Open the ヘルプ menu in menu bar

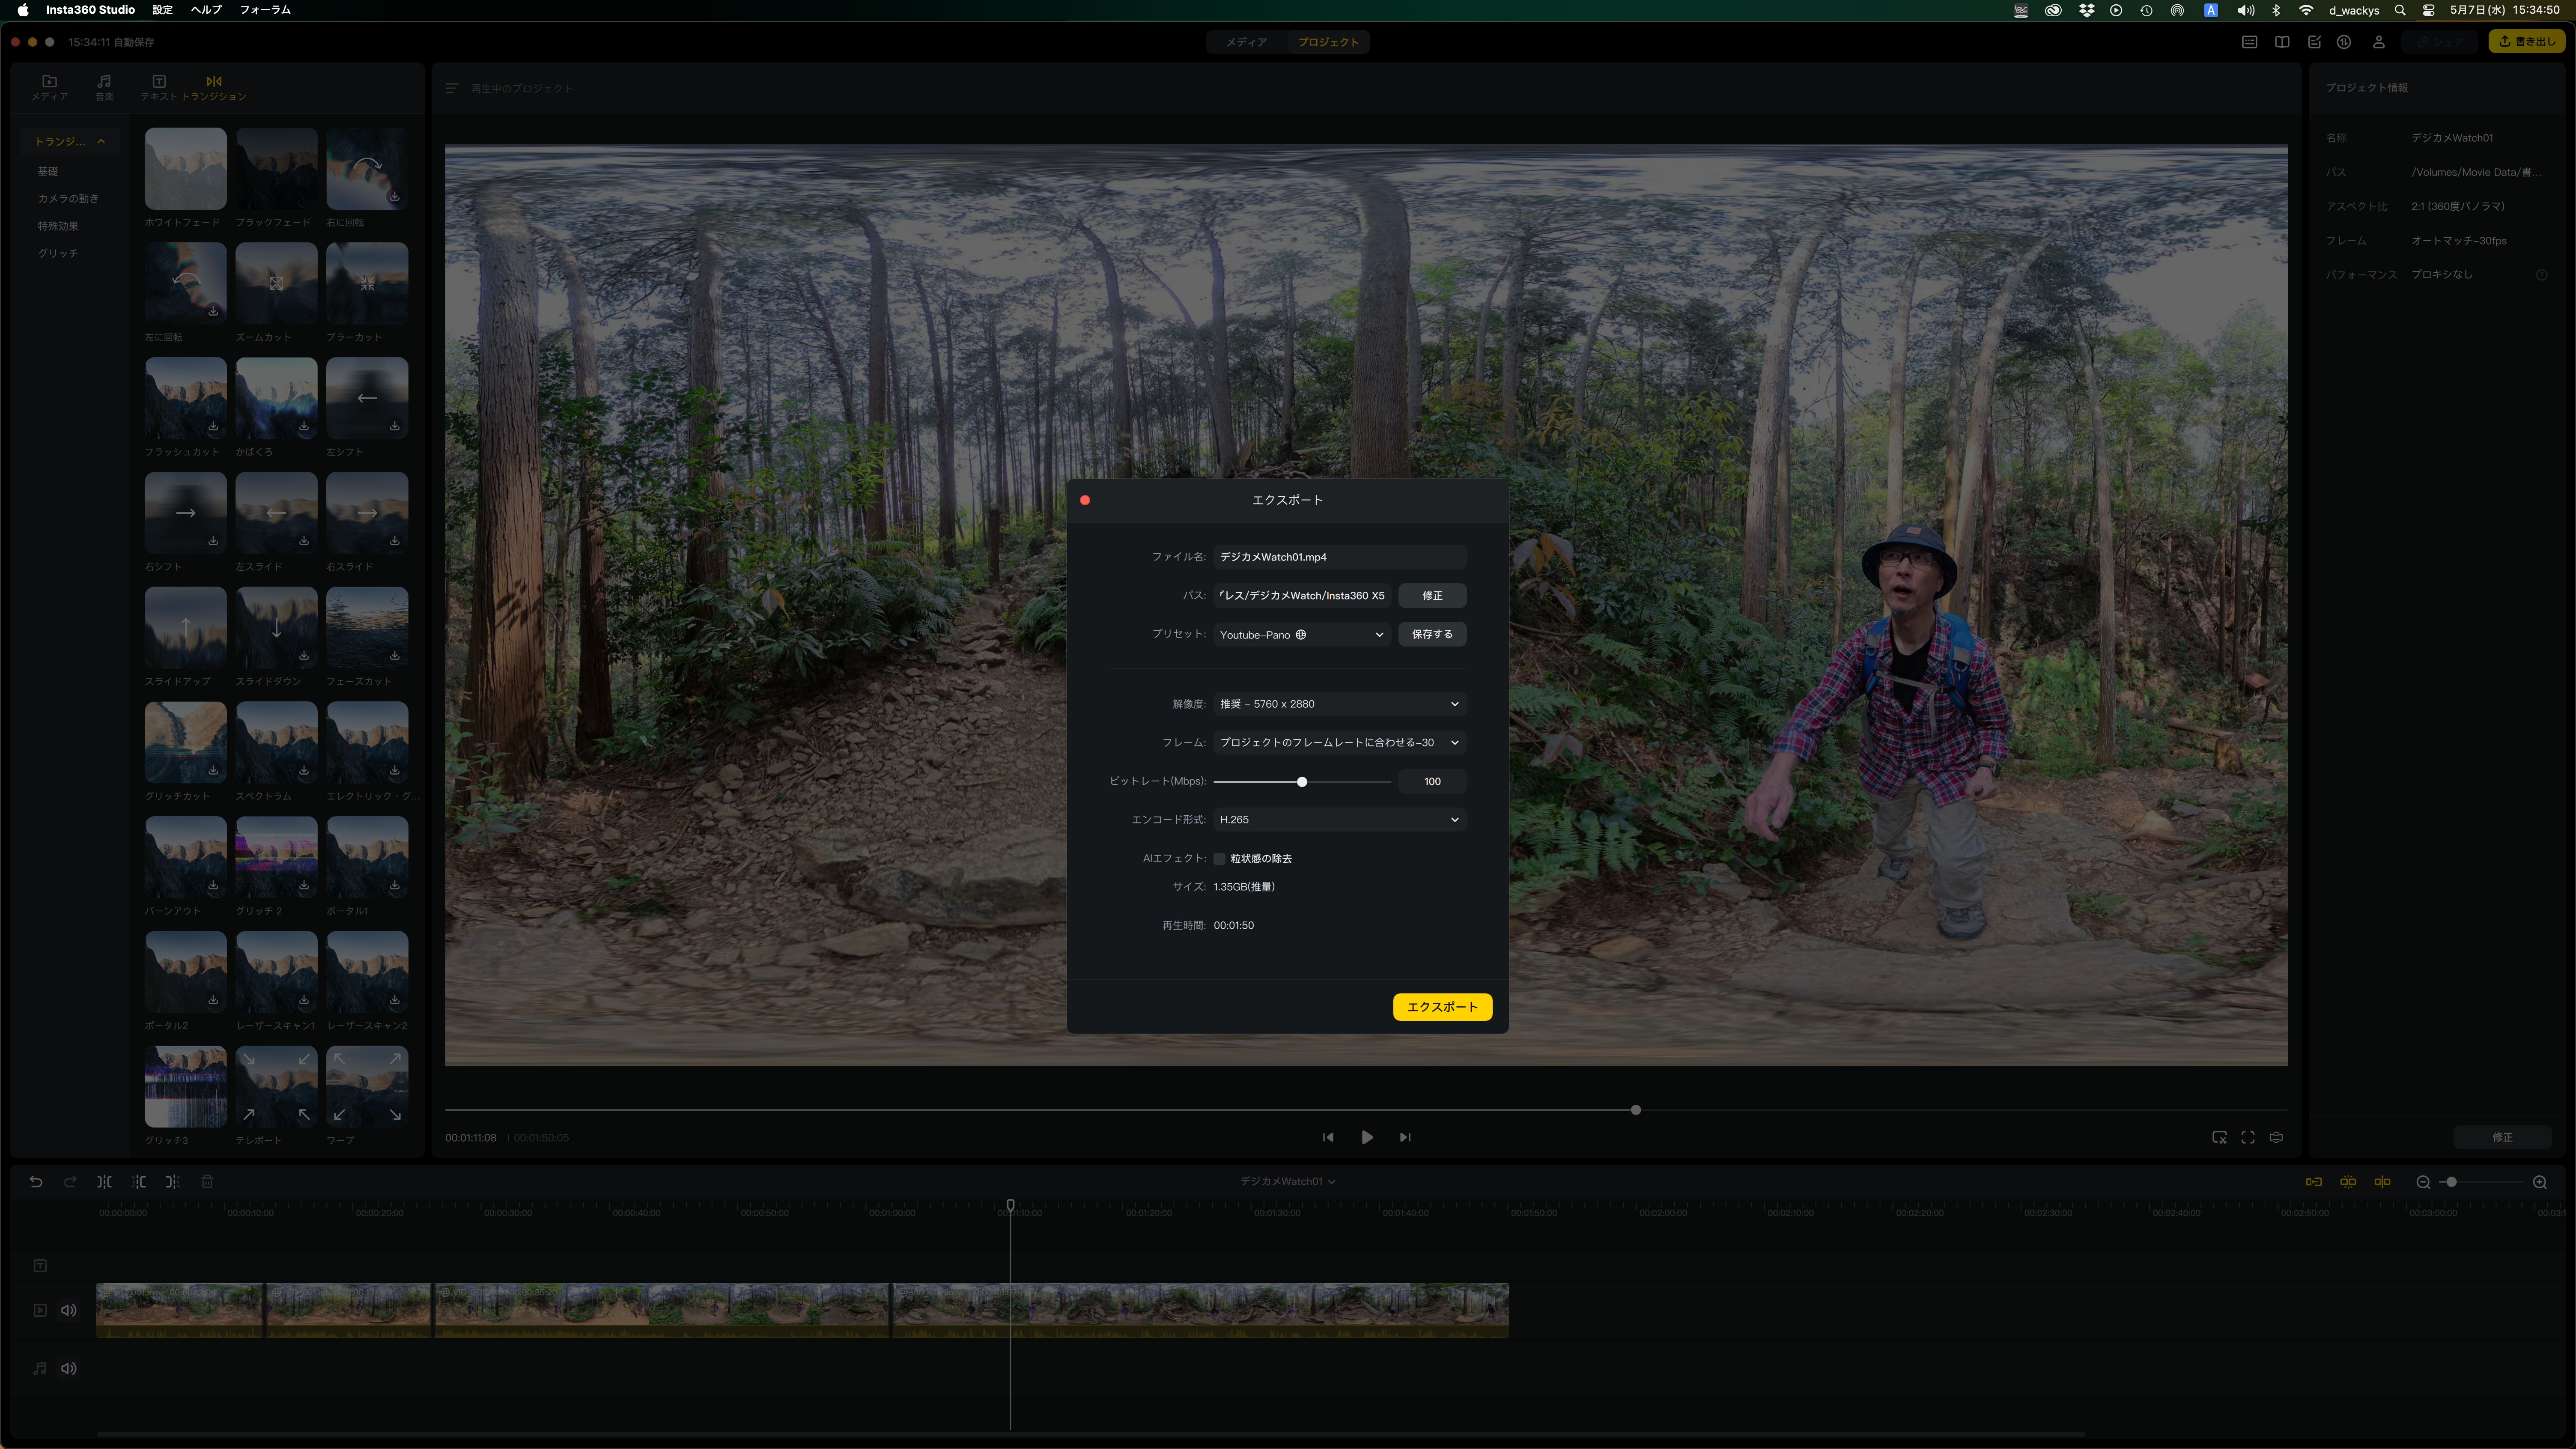[x=206, y=10]
